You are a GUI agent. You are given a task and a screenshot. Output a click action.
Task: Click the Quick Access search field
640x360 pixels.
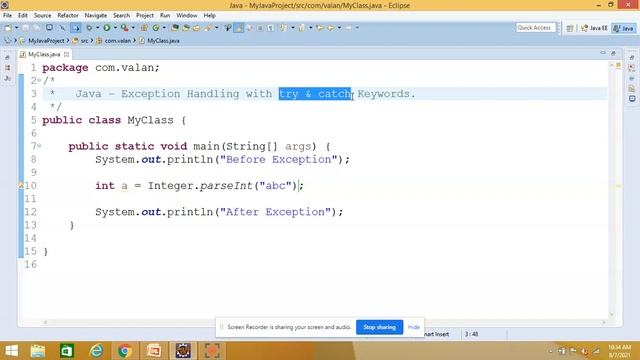(x=536, y=27)
